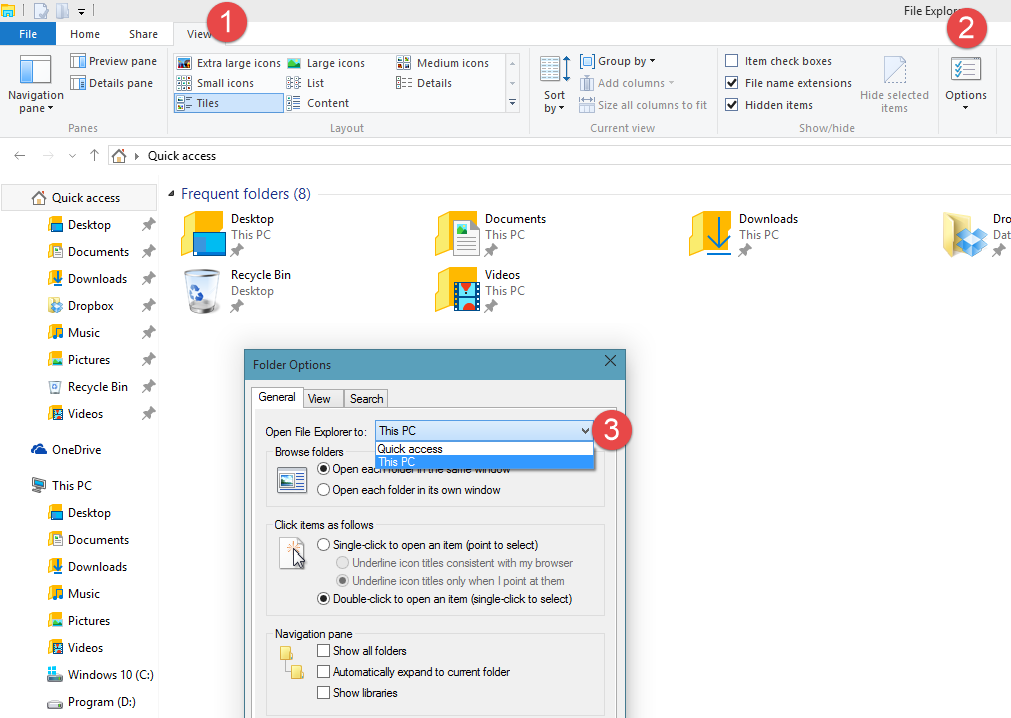Choose Medium icons layout
This screenshot has height=718, width=1011.
[x=442, y=63]
